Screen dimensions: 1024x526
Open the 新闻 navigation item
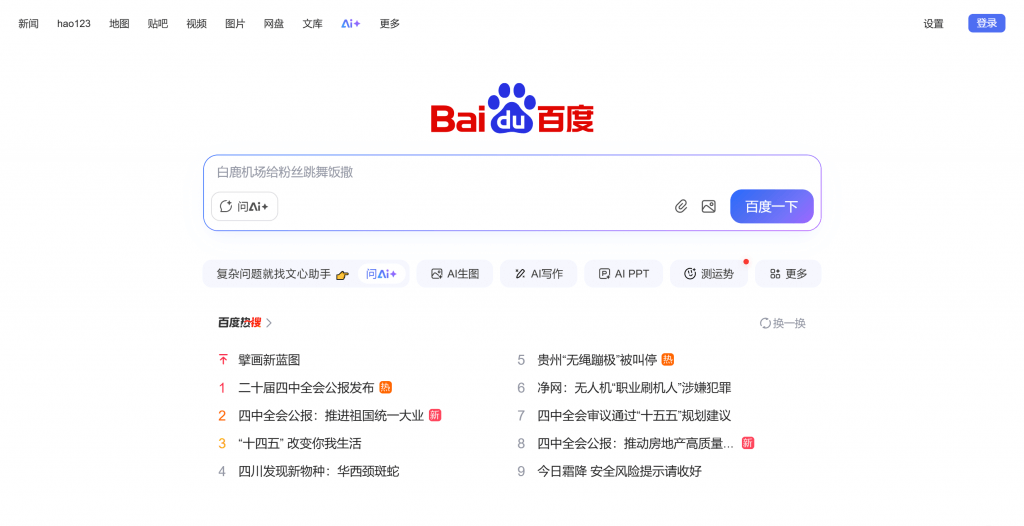(28, 23)
